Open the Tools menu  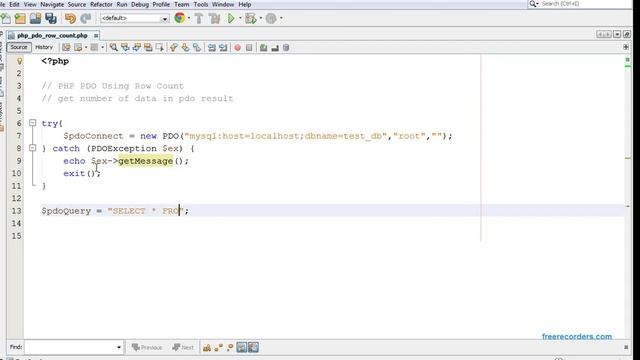[201, 4]
